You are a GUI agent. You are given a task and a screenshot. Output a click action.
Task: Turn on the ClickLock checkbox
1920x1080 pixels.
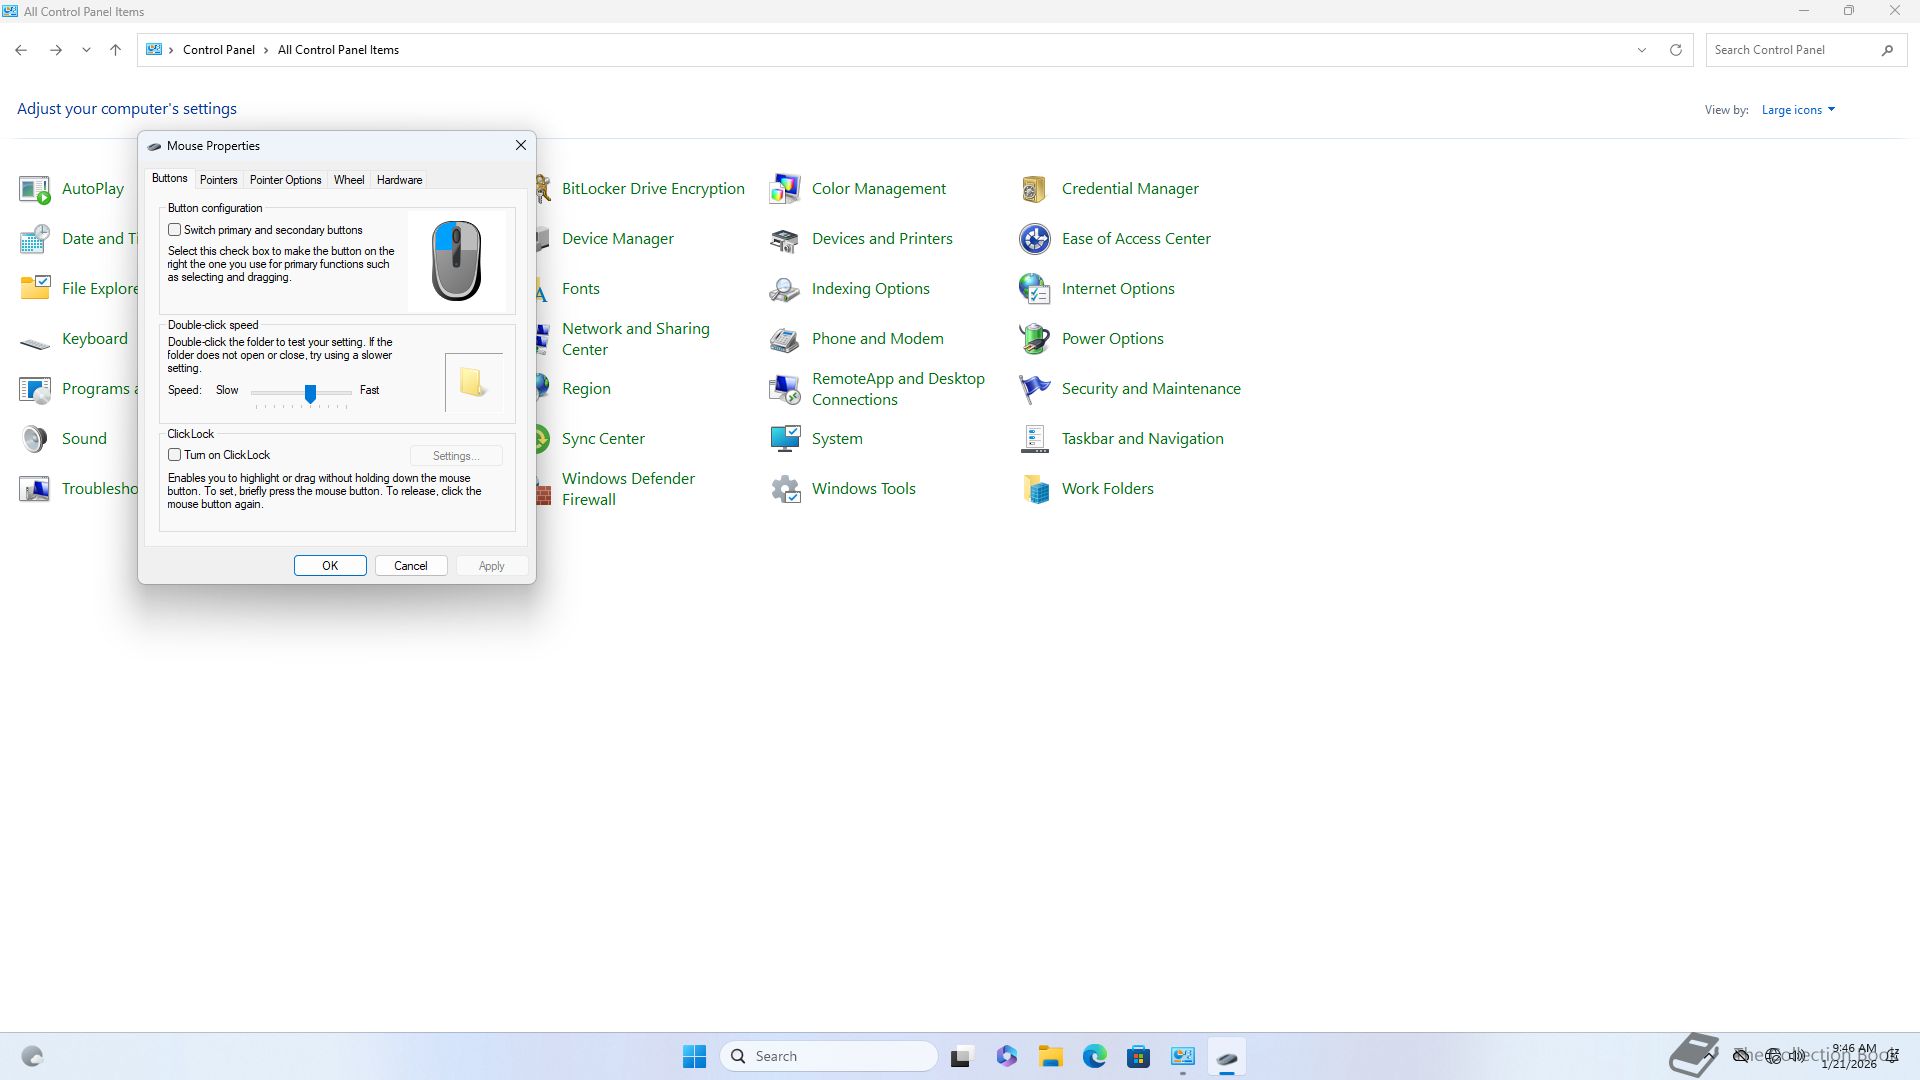click(x=175, y=455)
